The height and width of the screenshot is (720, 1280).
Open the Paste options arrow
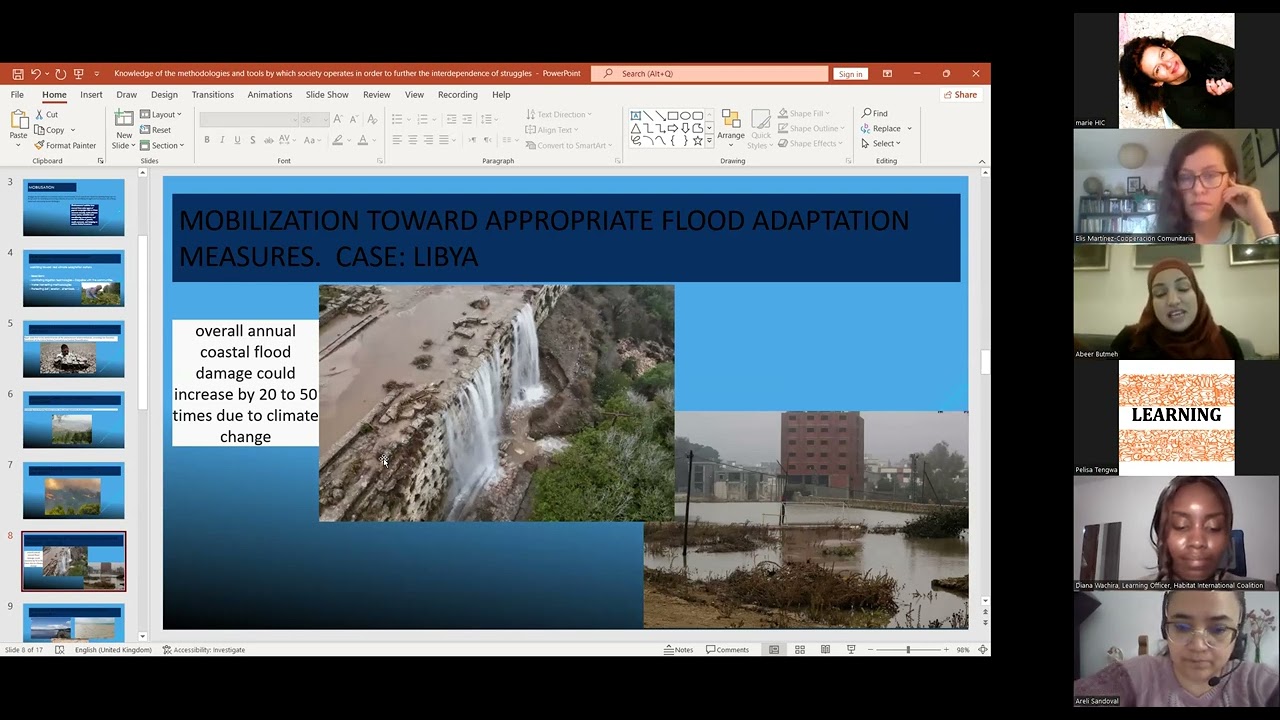18,146
